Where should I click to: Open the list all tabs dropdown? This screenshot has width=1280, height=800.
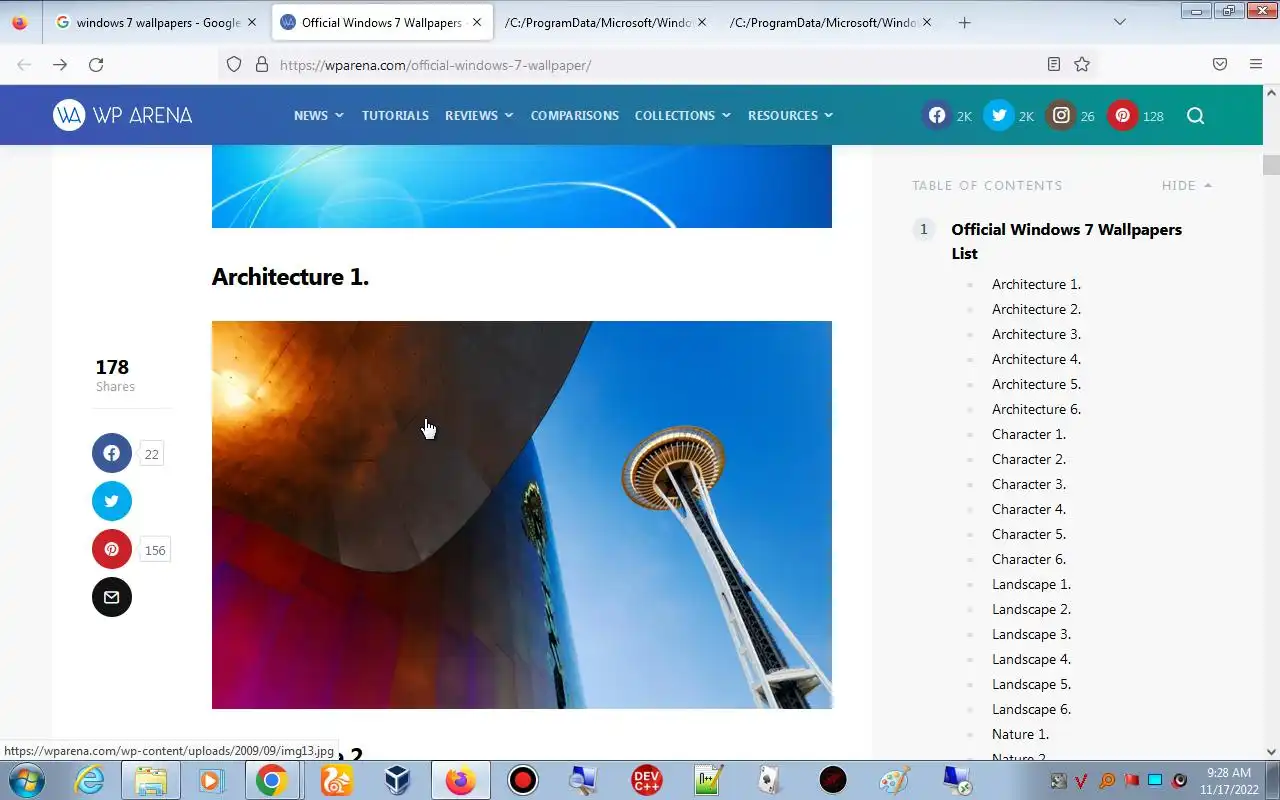[1119, 22]
